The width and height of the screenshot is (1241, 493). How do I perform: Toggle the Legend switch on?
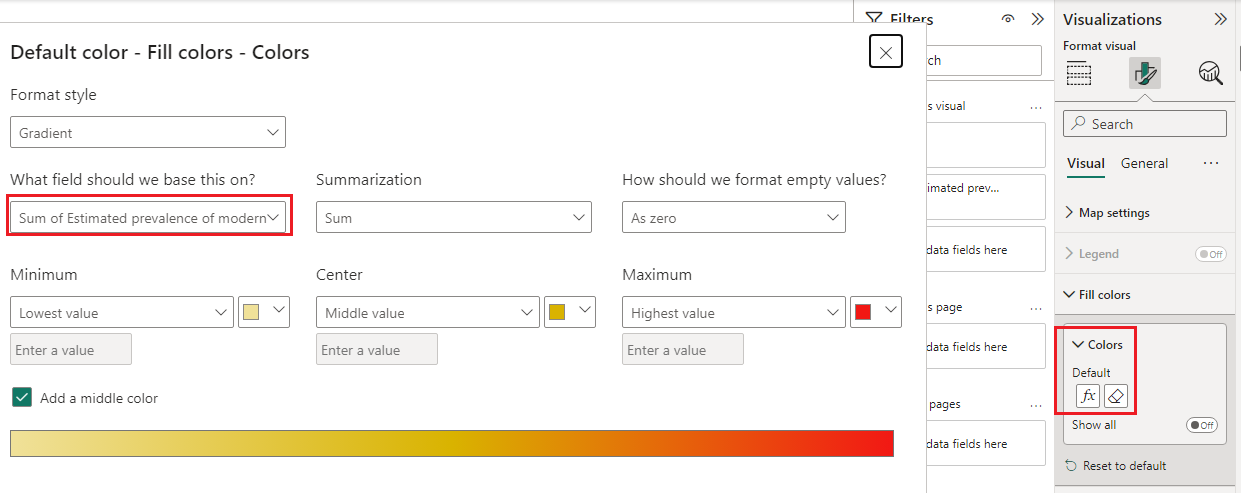pos(1211,254)
